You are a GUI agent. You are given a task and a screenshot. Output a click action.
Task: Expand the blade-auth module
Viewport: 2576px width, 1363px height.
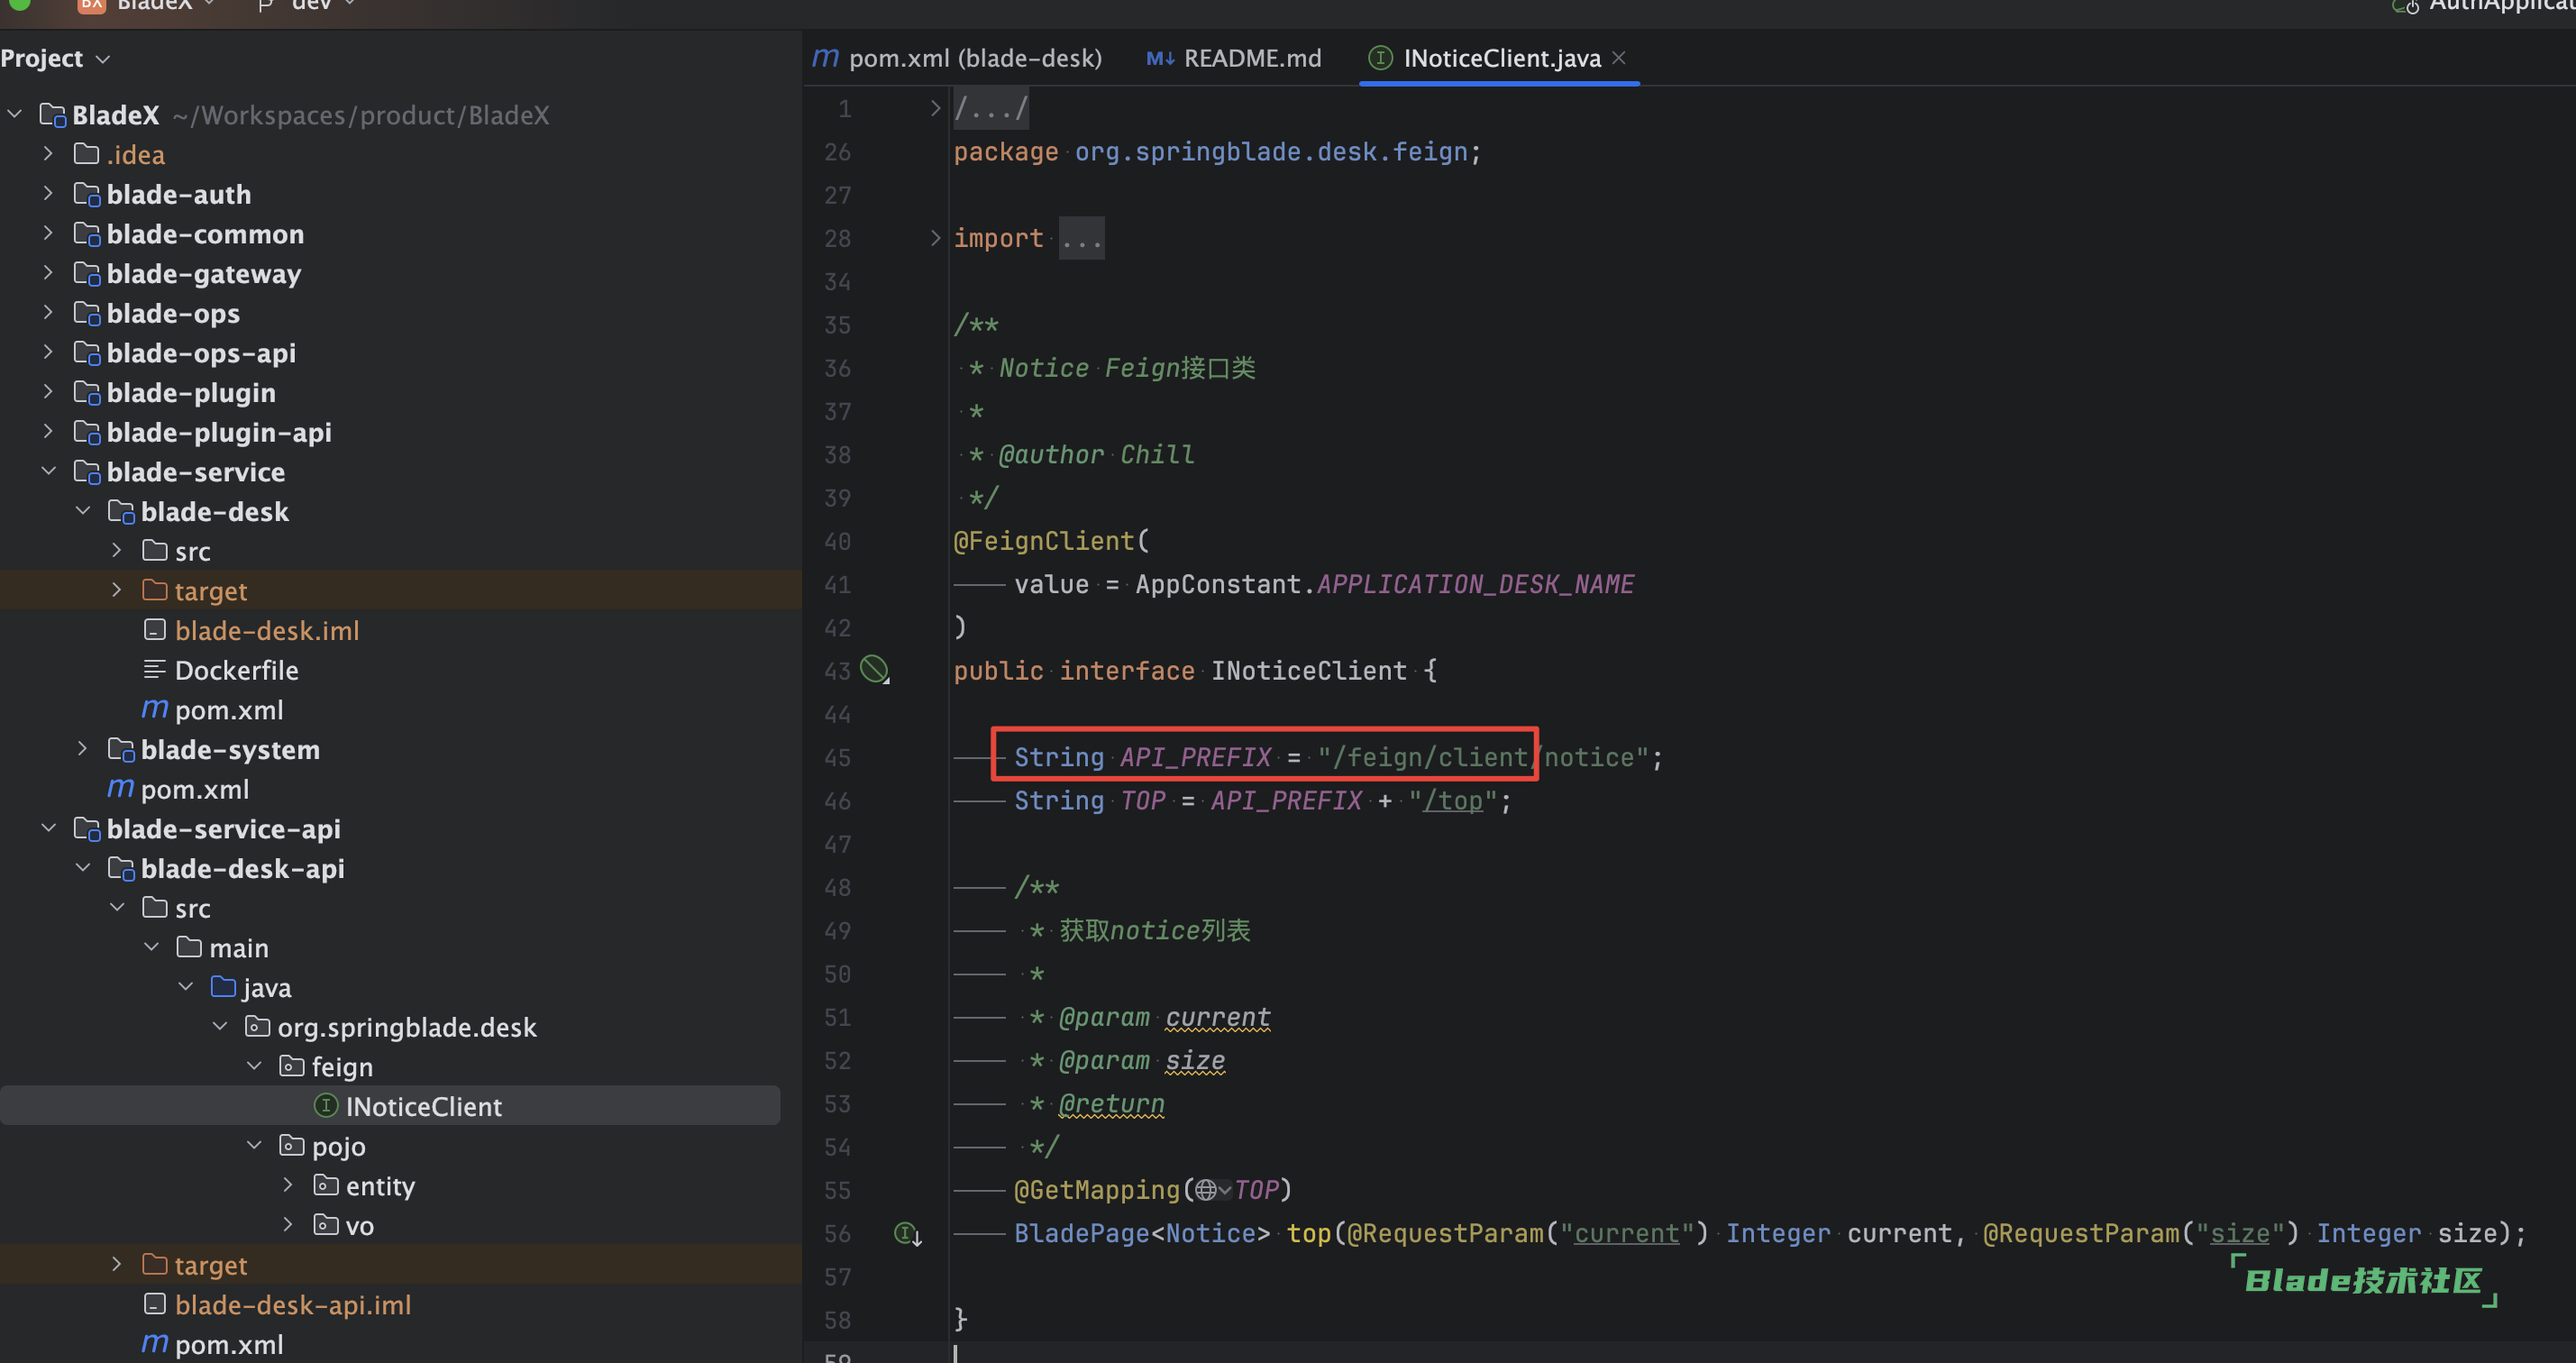point(48,193)
